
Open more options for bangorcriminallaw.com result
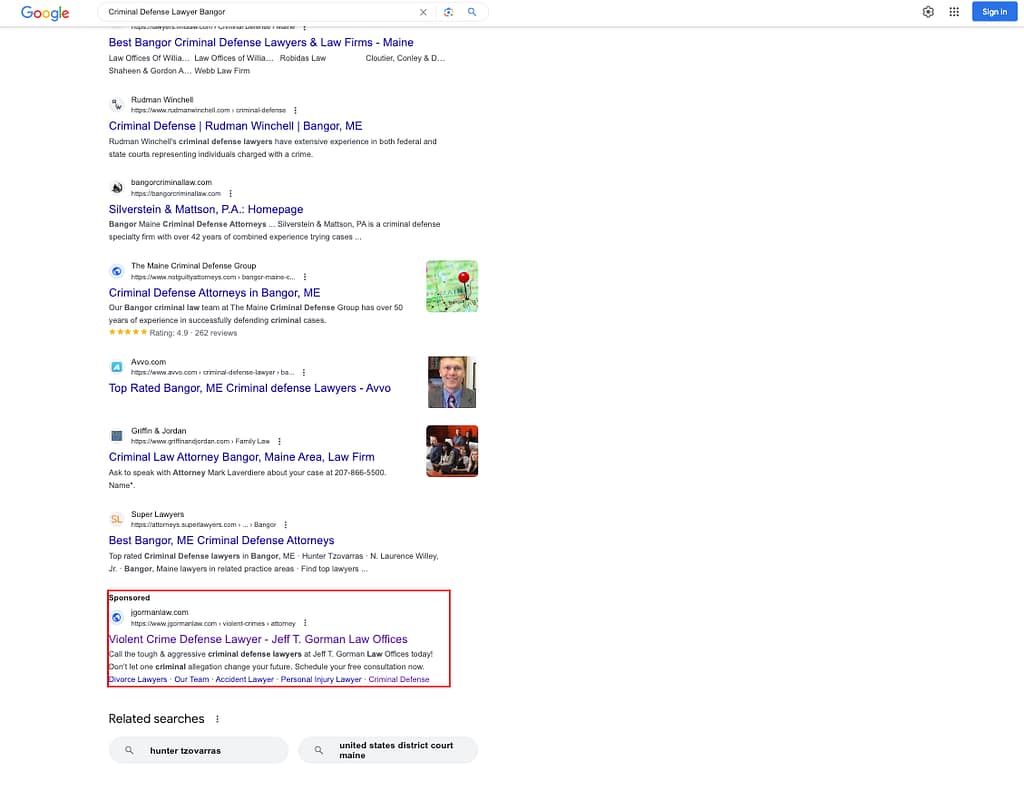click(x=231, y=194)
